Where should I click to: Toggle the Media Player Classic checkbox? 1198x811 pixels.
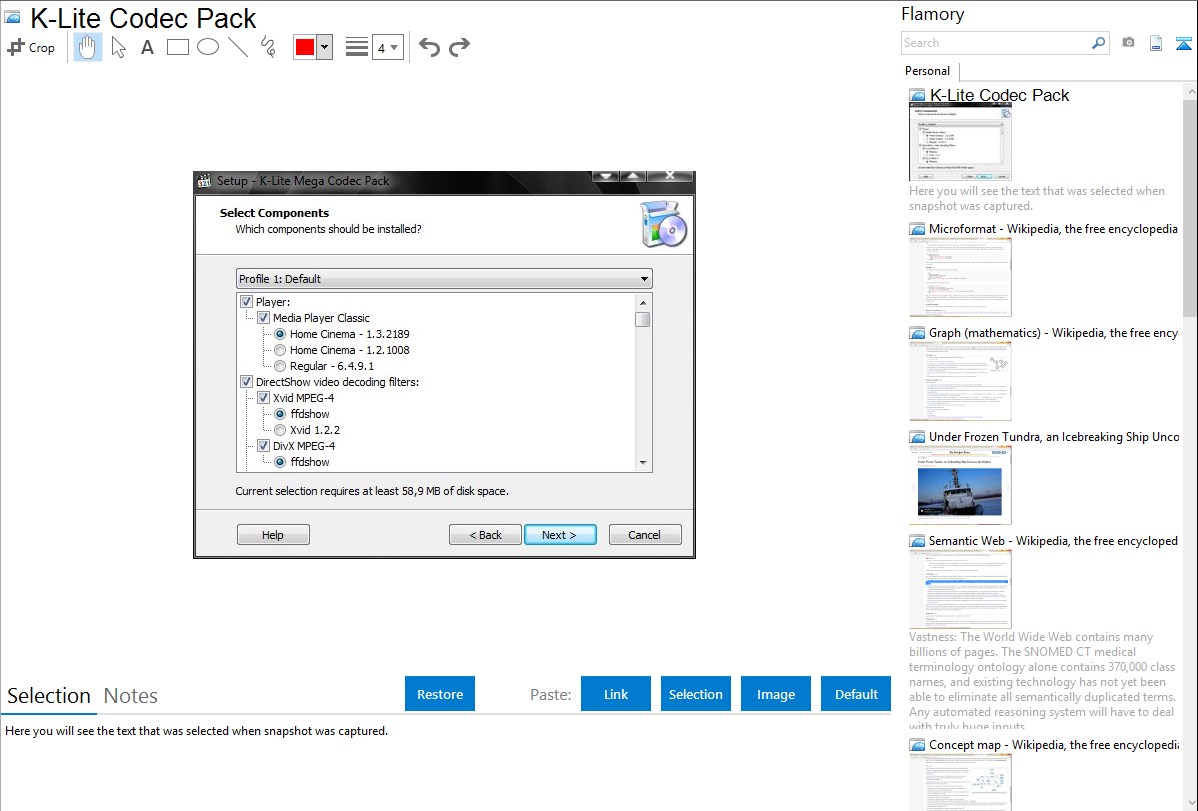pyautogui.click(x=264, y=318)
